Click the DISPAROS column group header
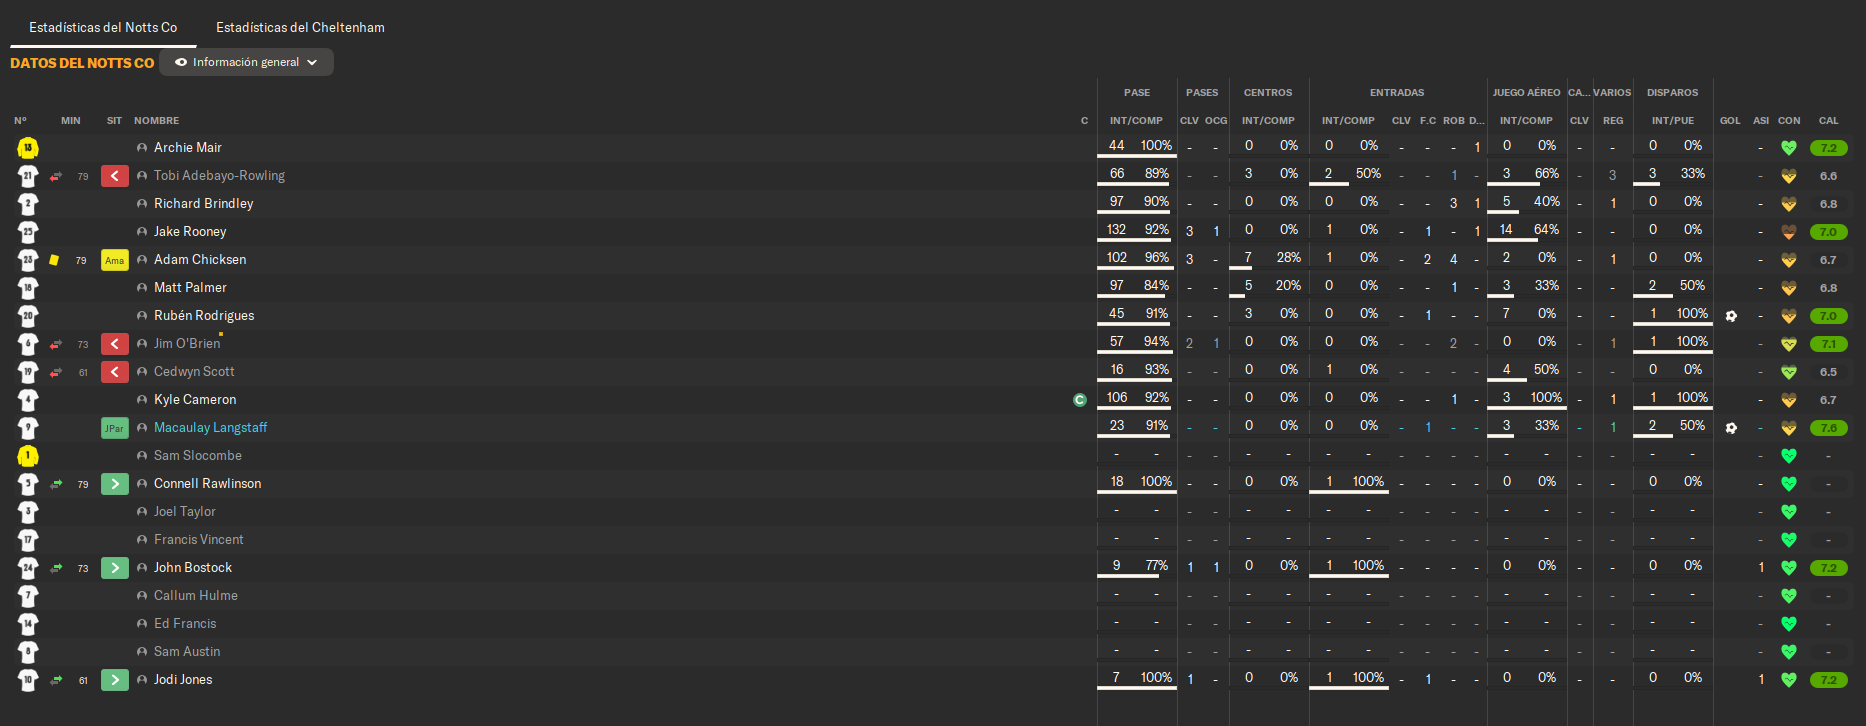 (x=1672, y=93)
